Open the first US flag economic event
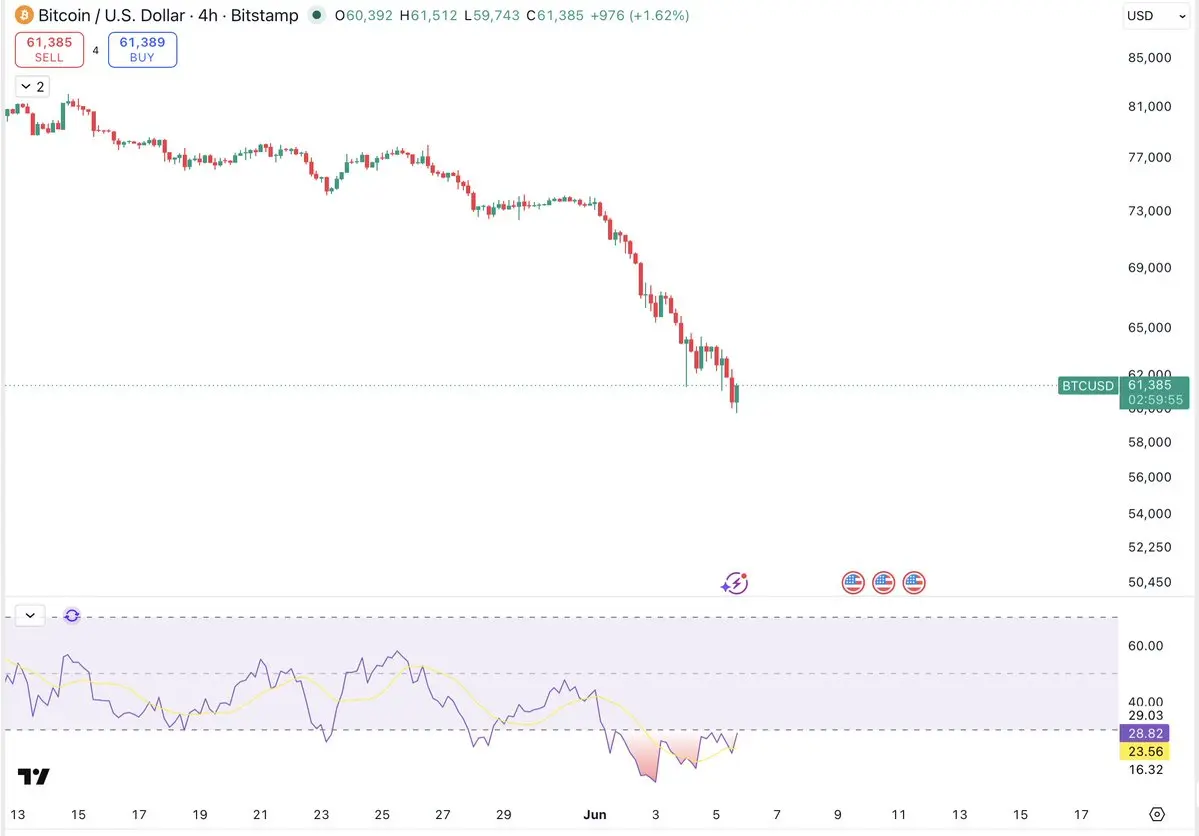Viewport: 1199px width, 836px height. pos(853,583)
